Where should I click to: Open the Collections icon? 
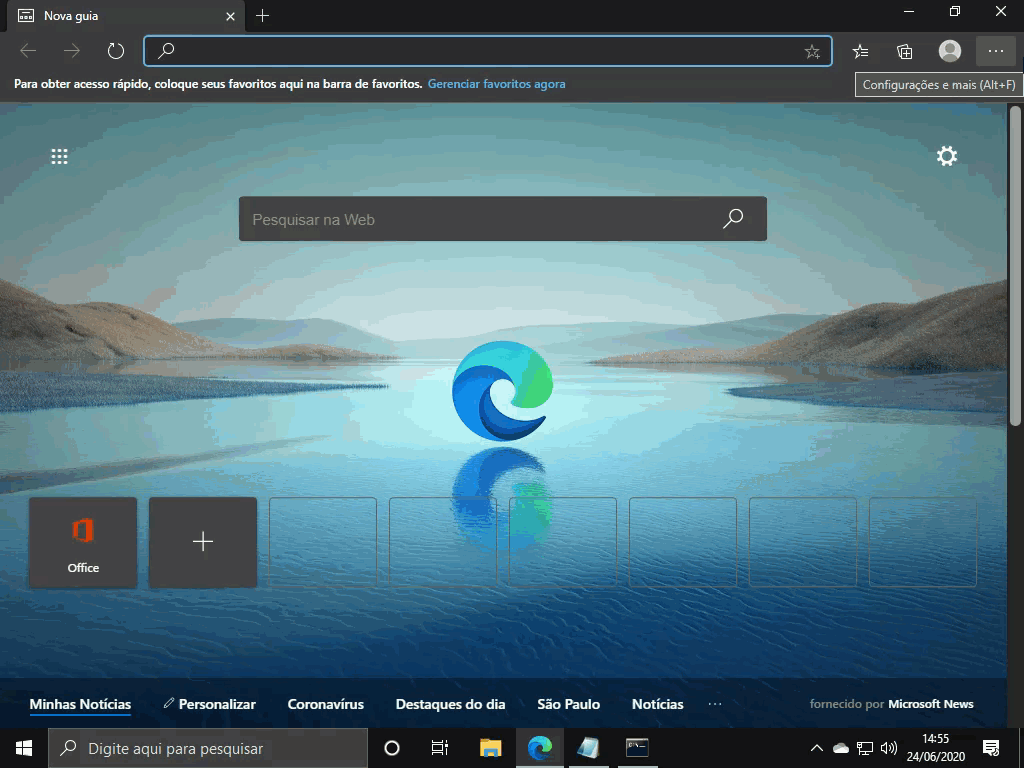pos(904,51)
